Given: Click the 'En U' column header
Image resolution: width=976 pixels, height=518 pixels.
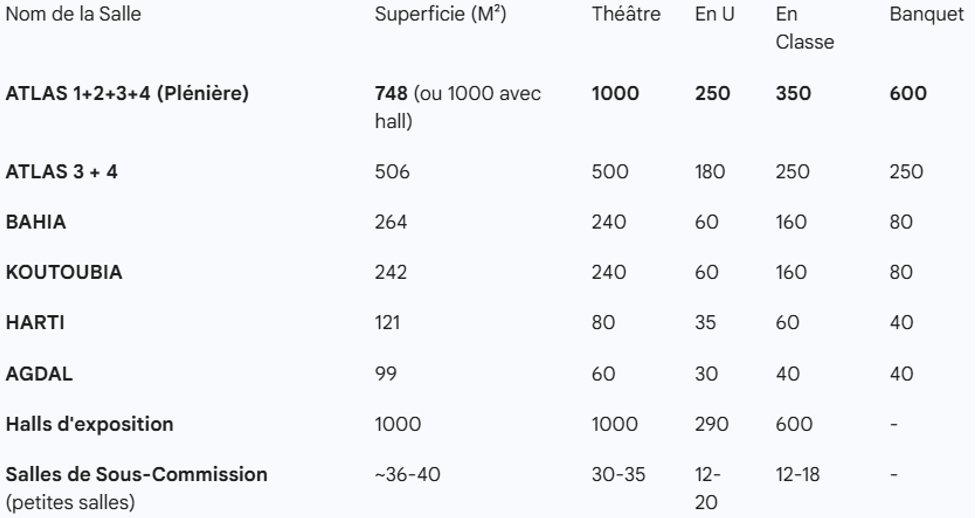Looking at the screenshot, I should point(714,15).
